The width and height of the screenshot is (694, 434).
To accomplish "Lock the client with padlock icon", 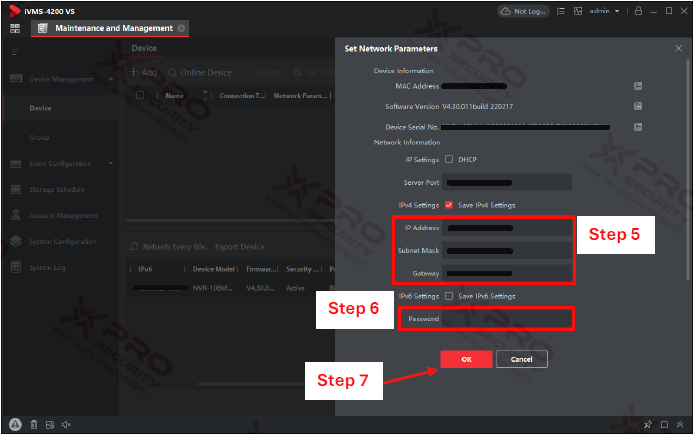I will 638,11.
